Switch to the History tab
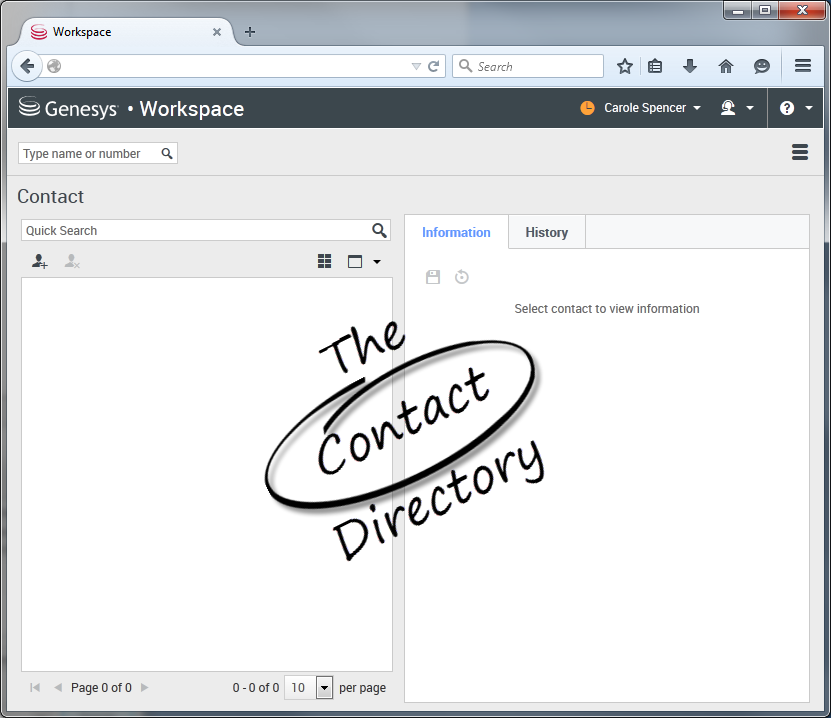Image resolution: width=831 pixels, height=718 pixels. coord(546,232)
